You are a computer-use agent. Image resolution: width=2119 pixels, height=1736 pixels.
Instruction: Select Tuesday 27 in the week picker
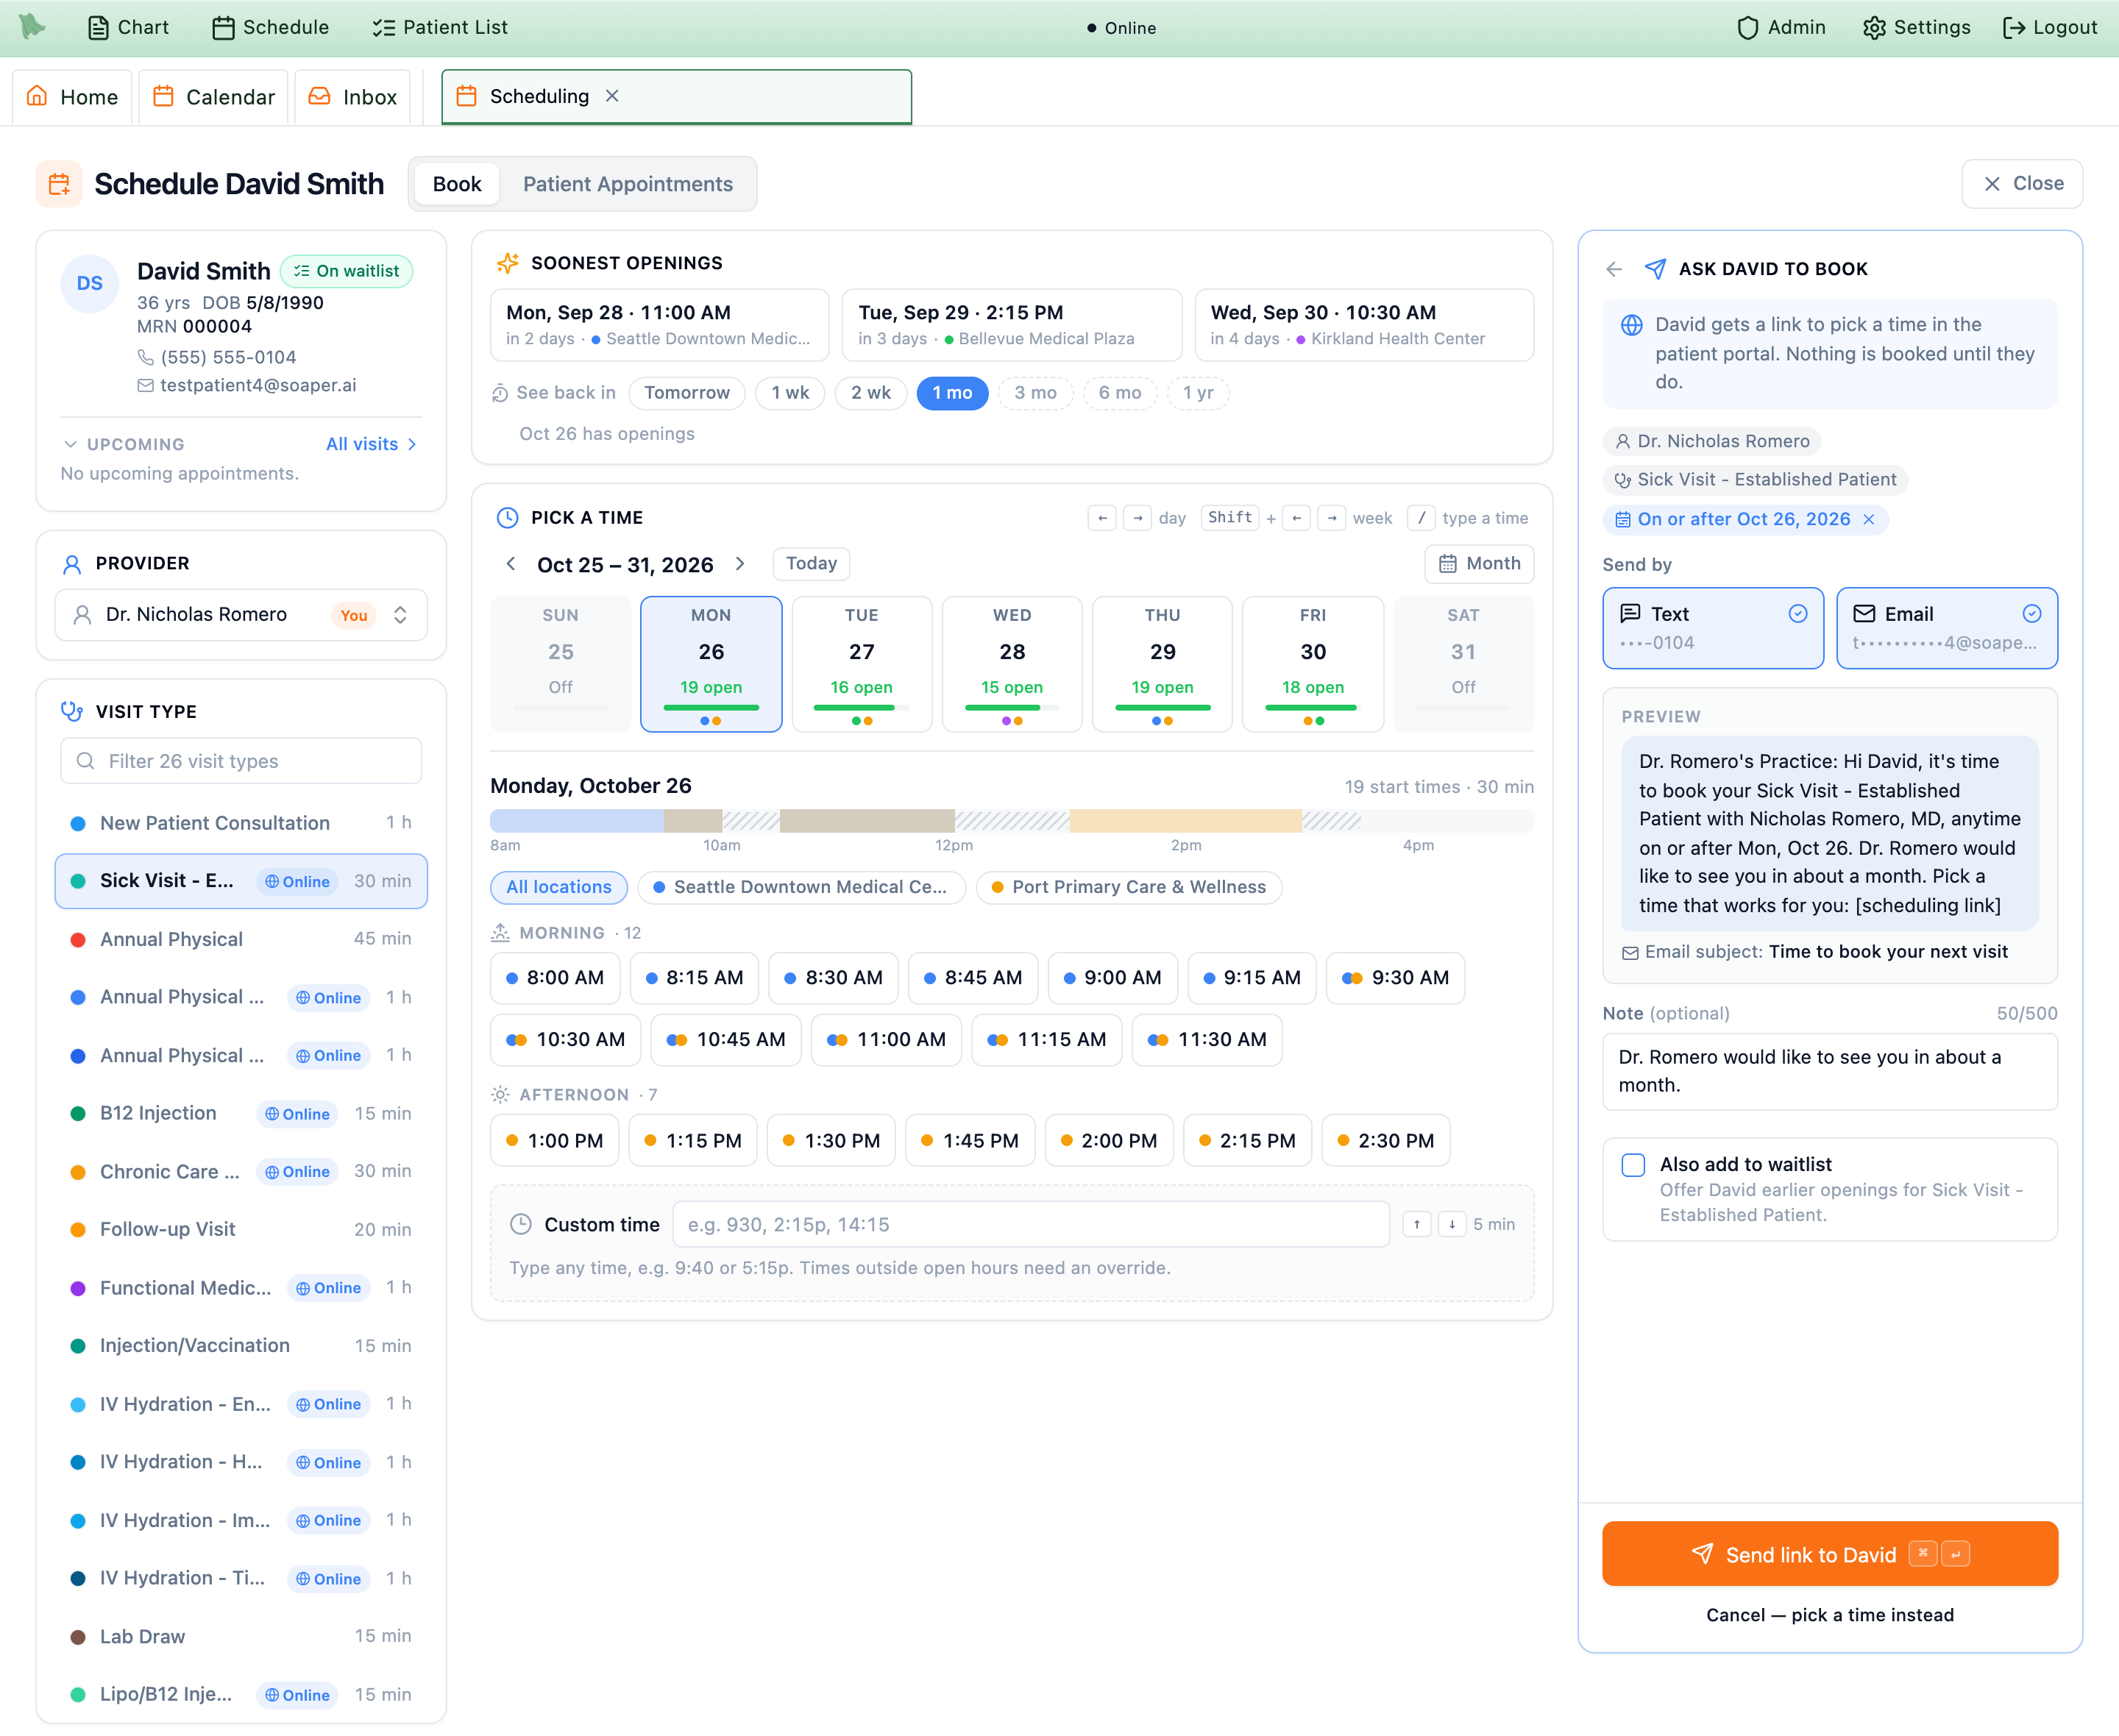point(862,664)
